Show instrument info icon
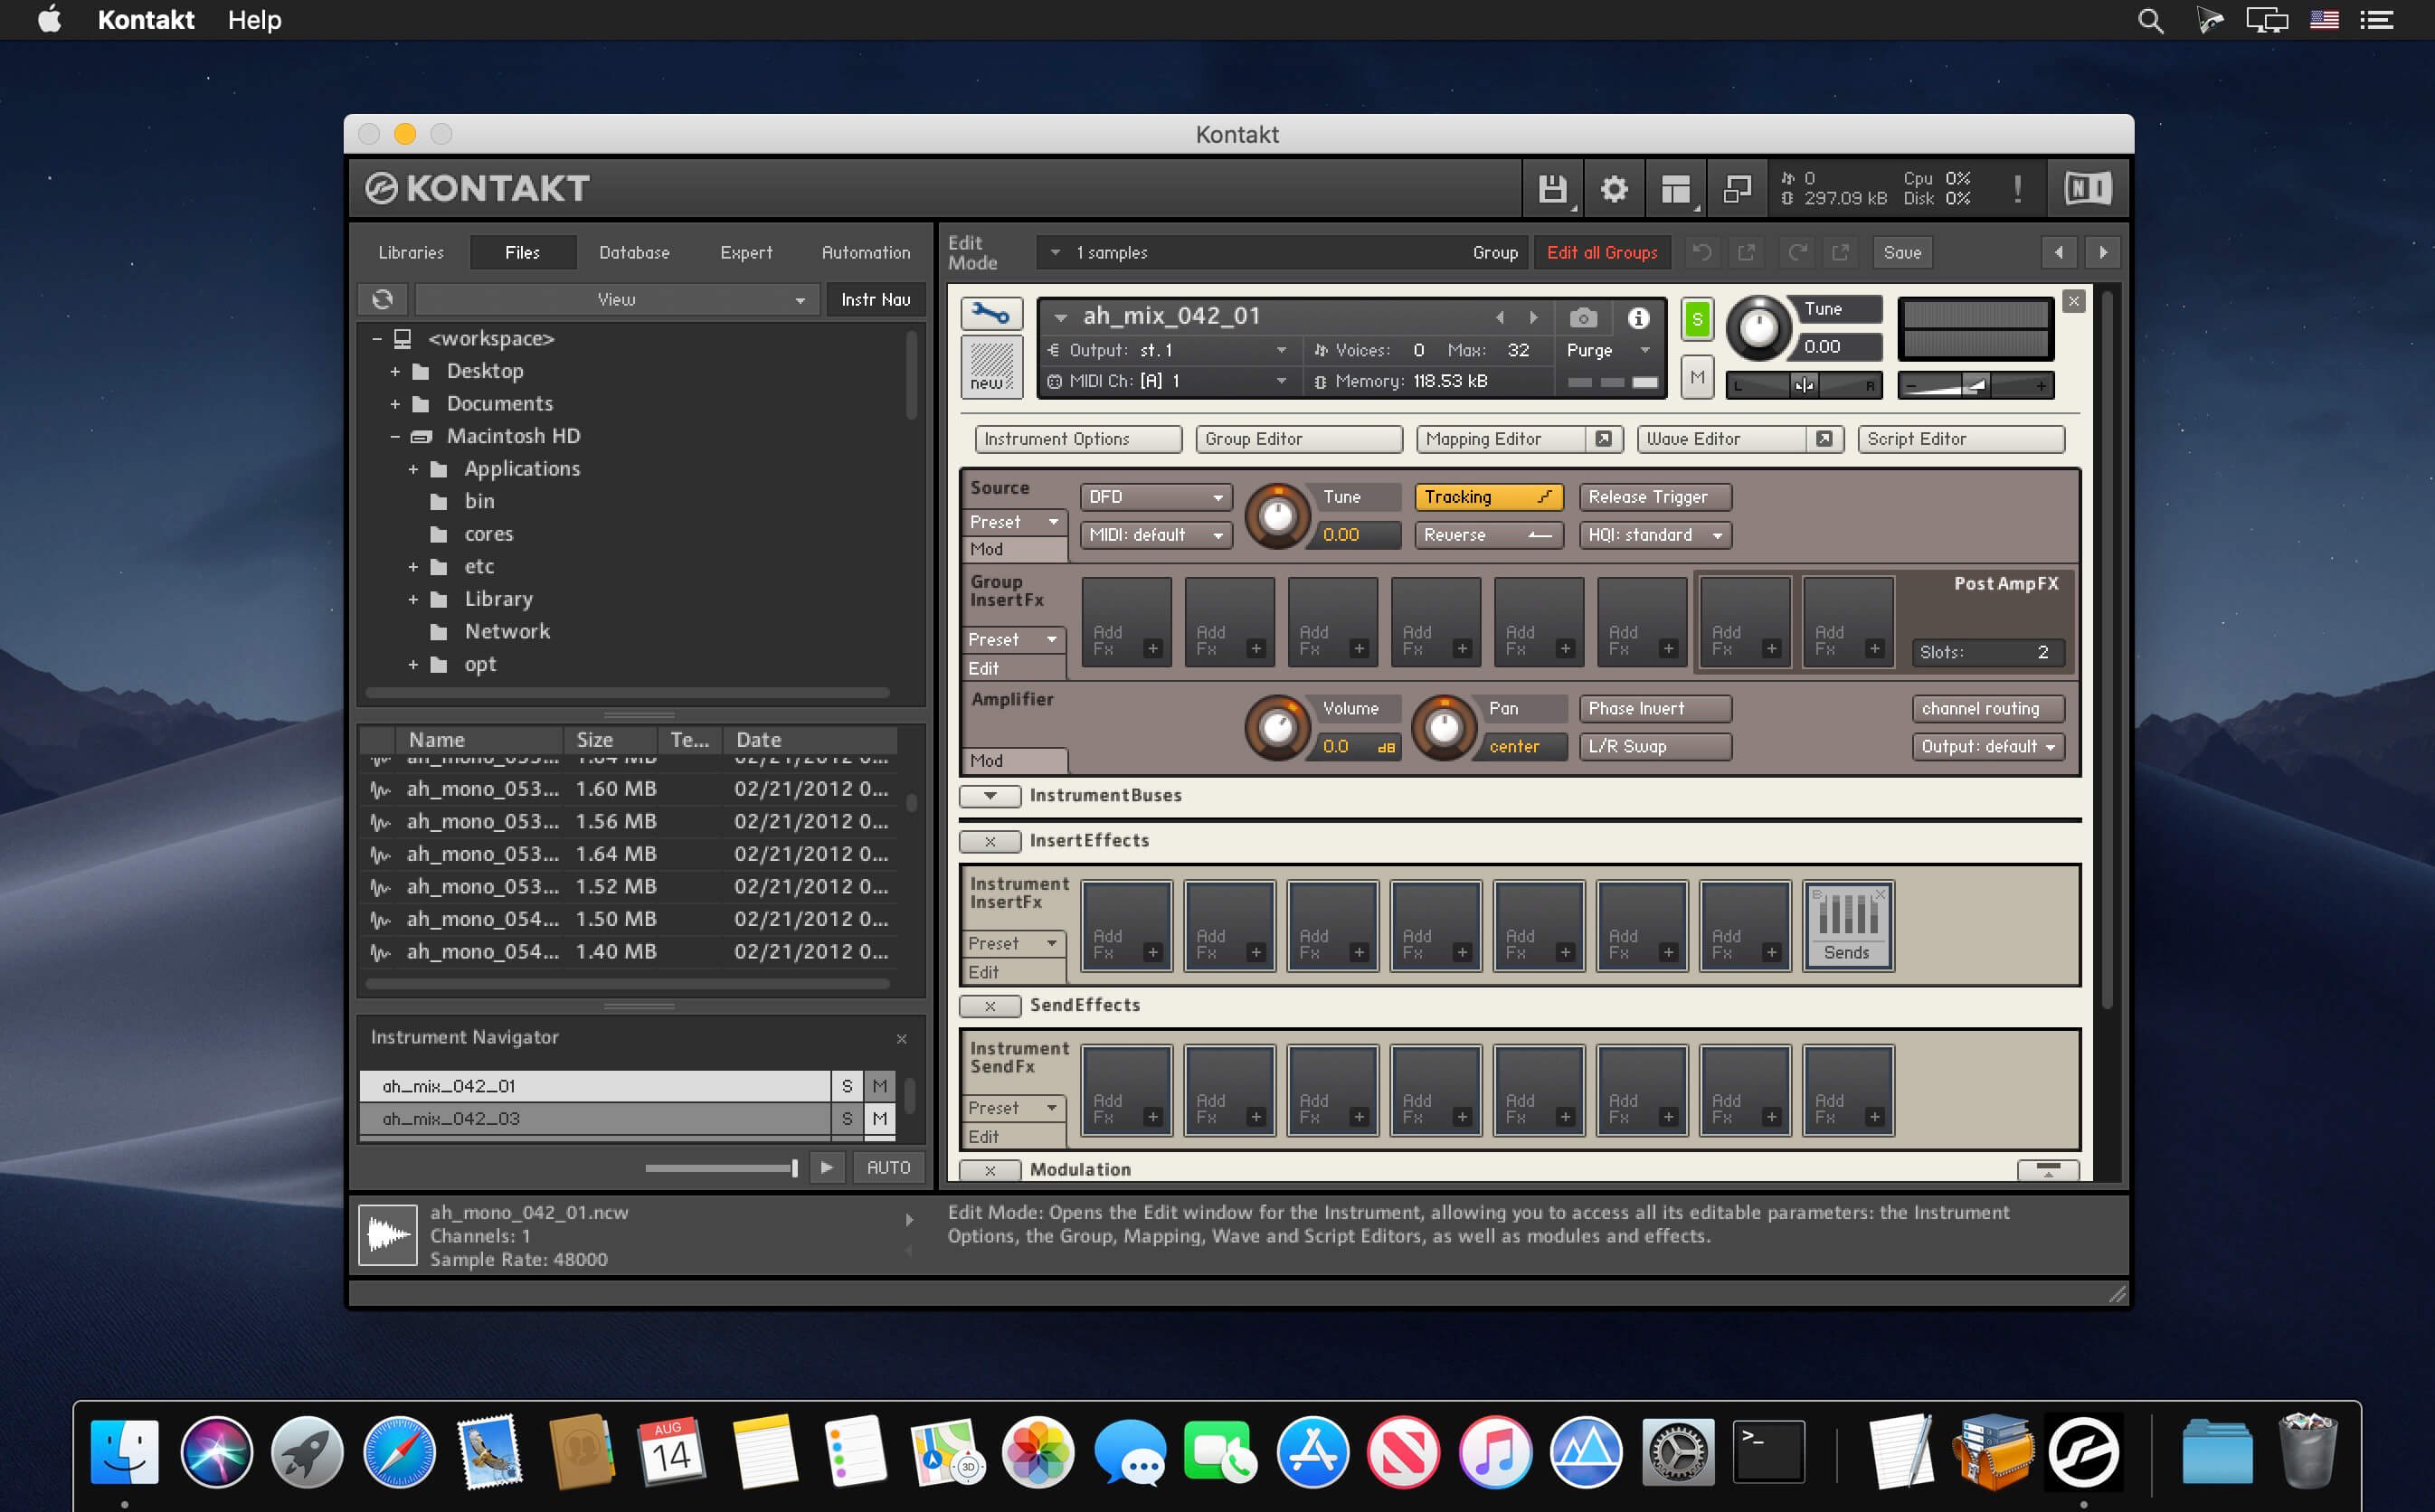Screen dimensions: 2435x1512 1638,318
